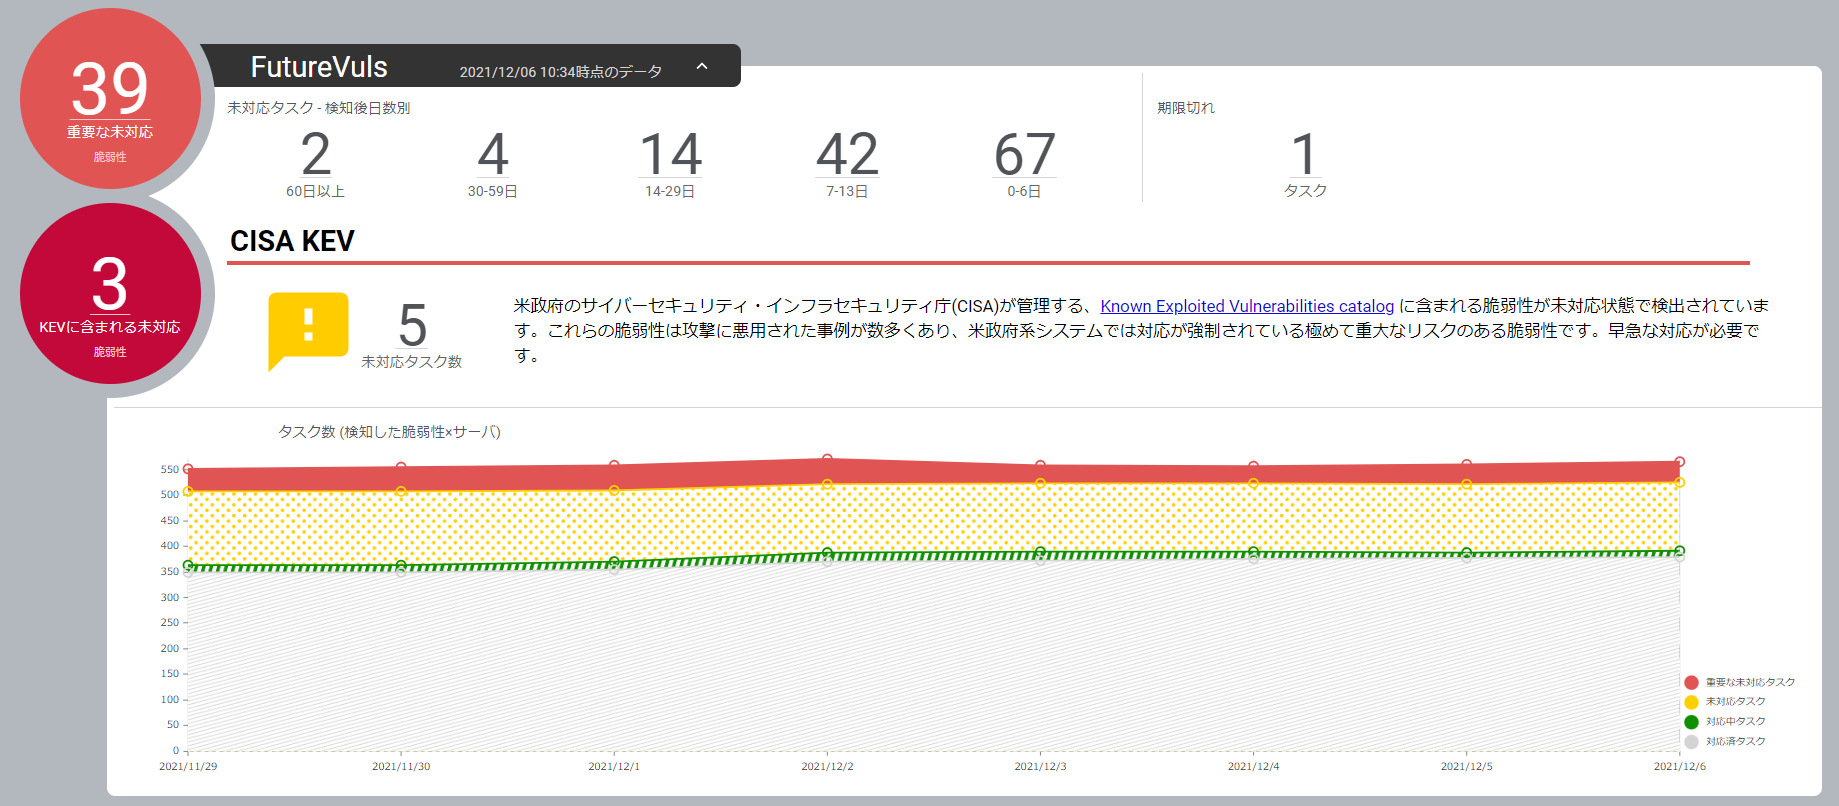Click yellow data point at 2021/12/1

[614, 490]
